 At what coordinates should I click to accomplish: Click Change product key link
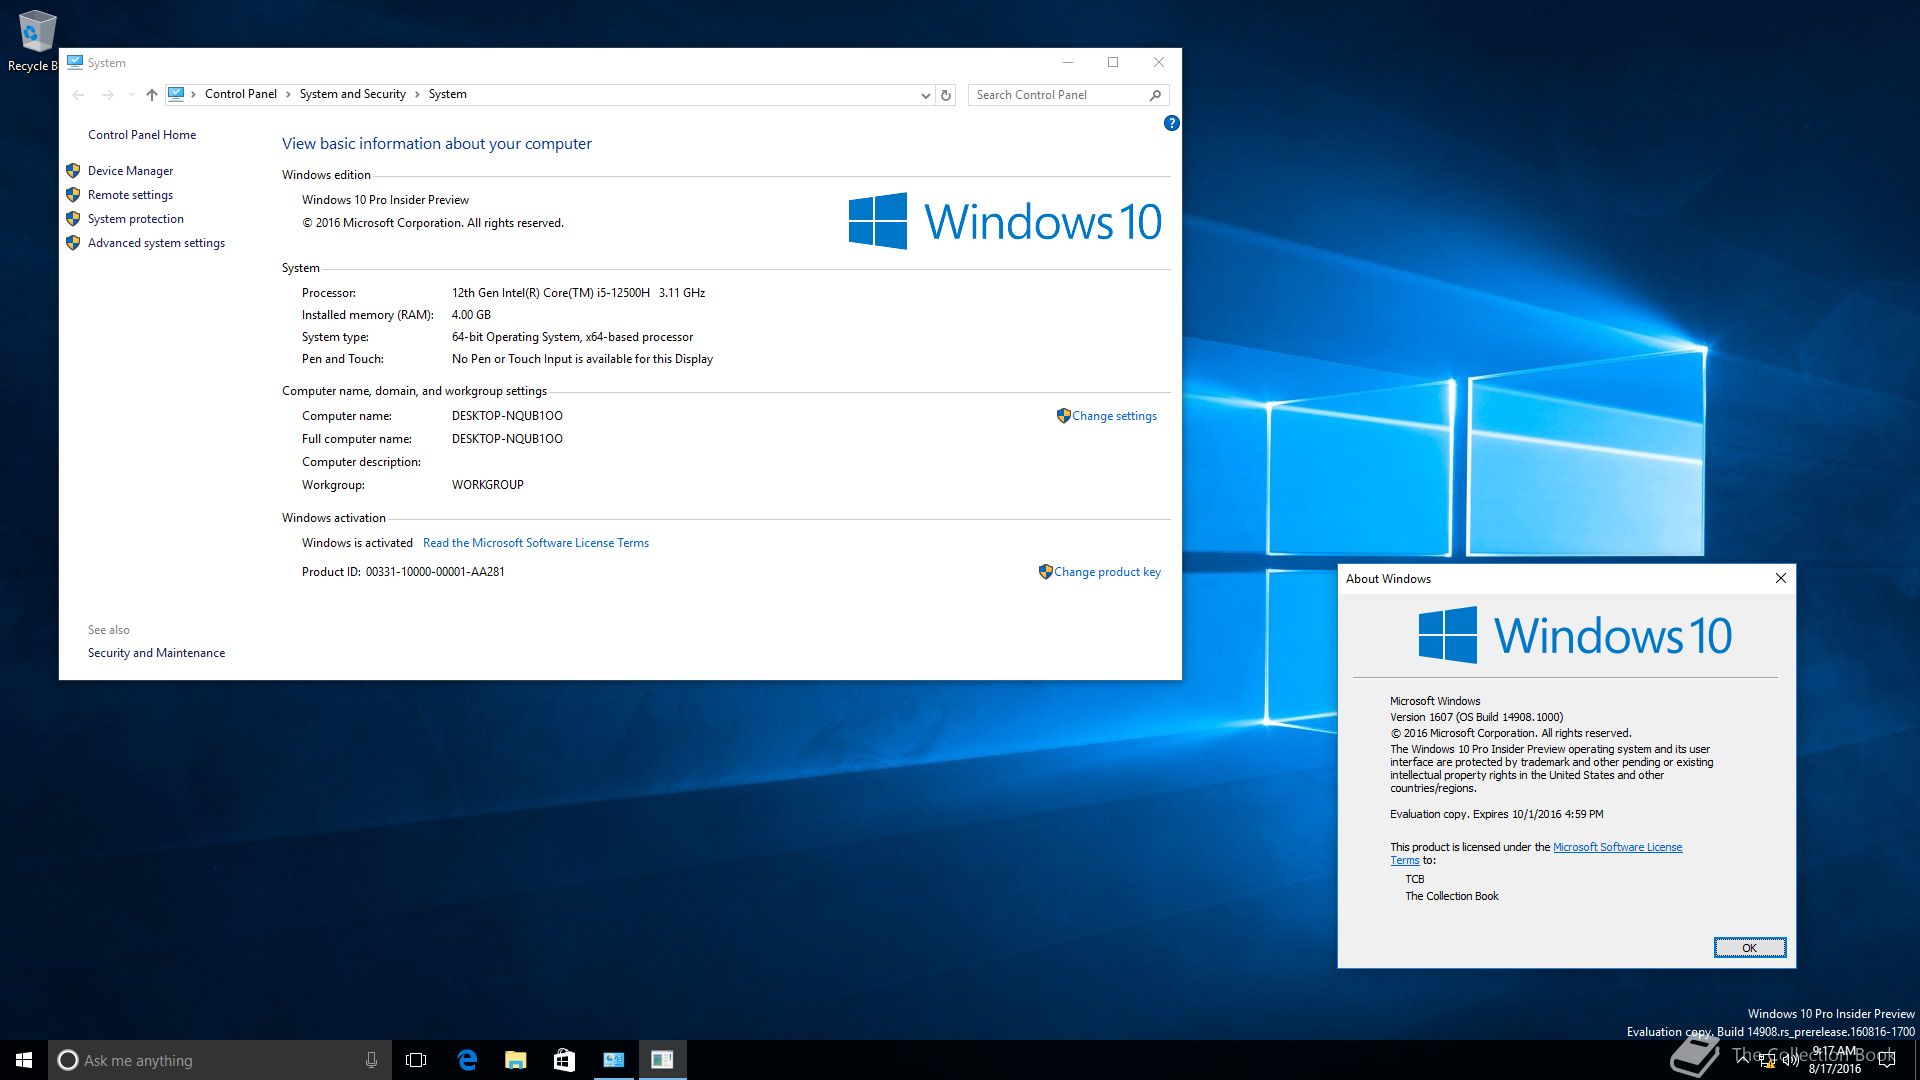click(x=1107, y=572)
